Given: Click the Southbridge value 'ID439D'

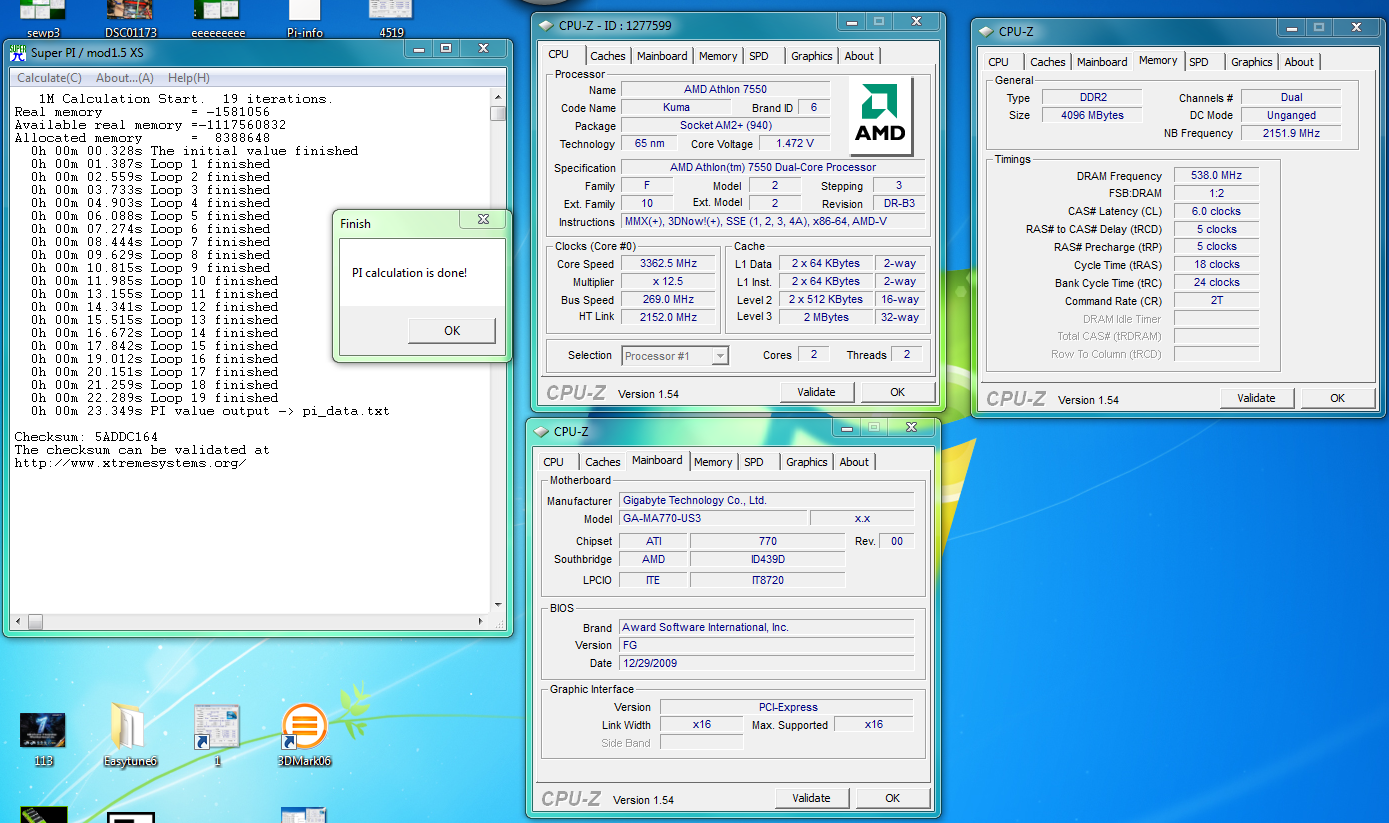Looking at the screenshot, I should [x=767, y=560].
